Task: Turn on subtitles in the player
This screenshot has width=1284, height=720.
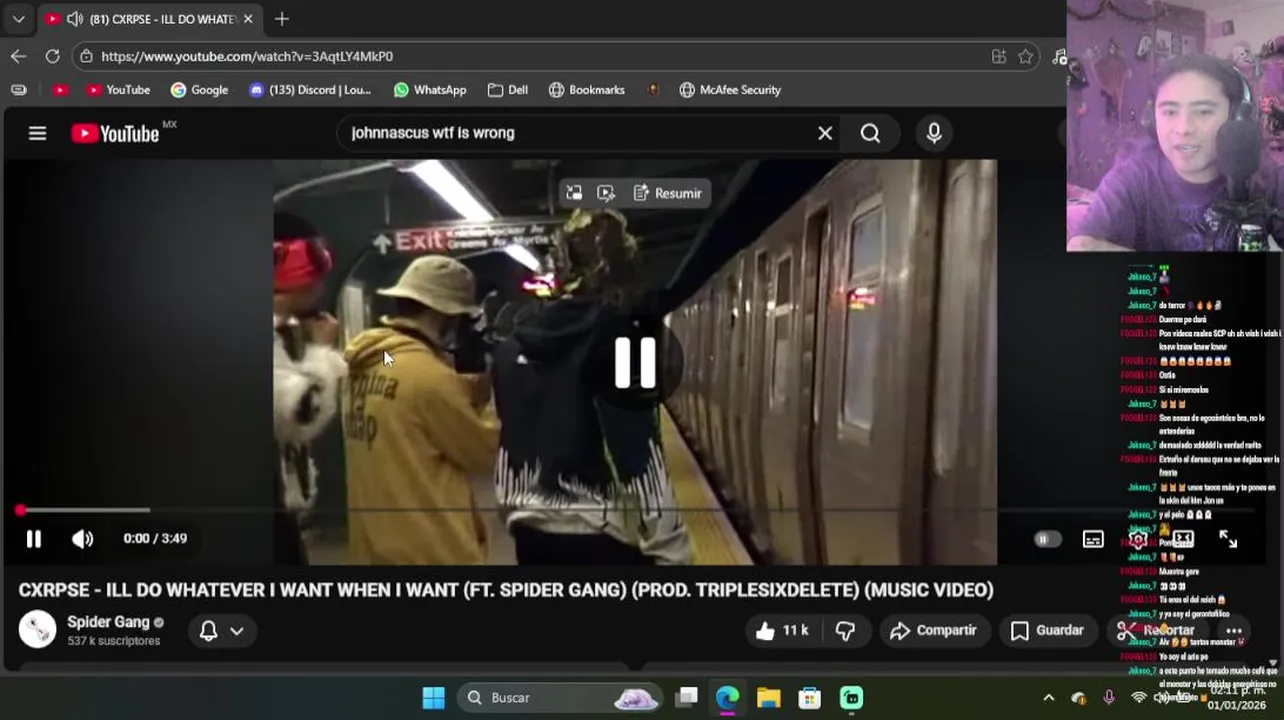Action: pyautogui.click(x=1093, y=539)
